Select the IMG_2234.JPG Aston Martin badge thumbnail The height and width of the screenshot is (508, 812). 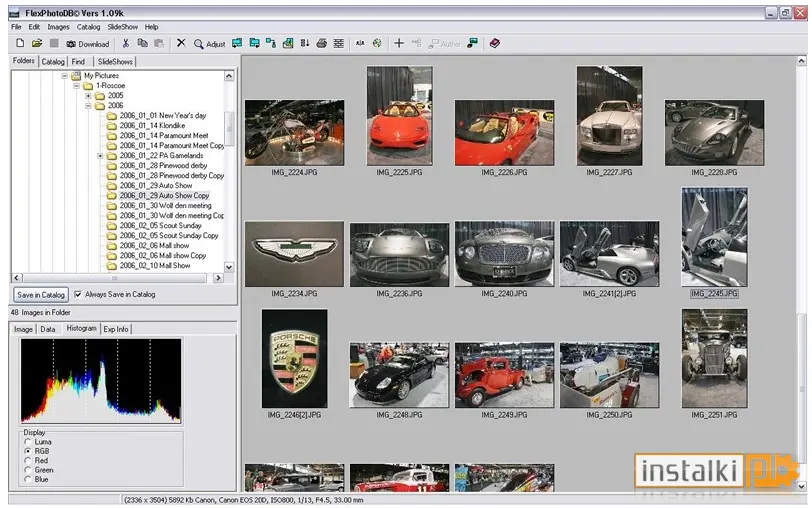click(294, 254)
